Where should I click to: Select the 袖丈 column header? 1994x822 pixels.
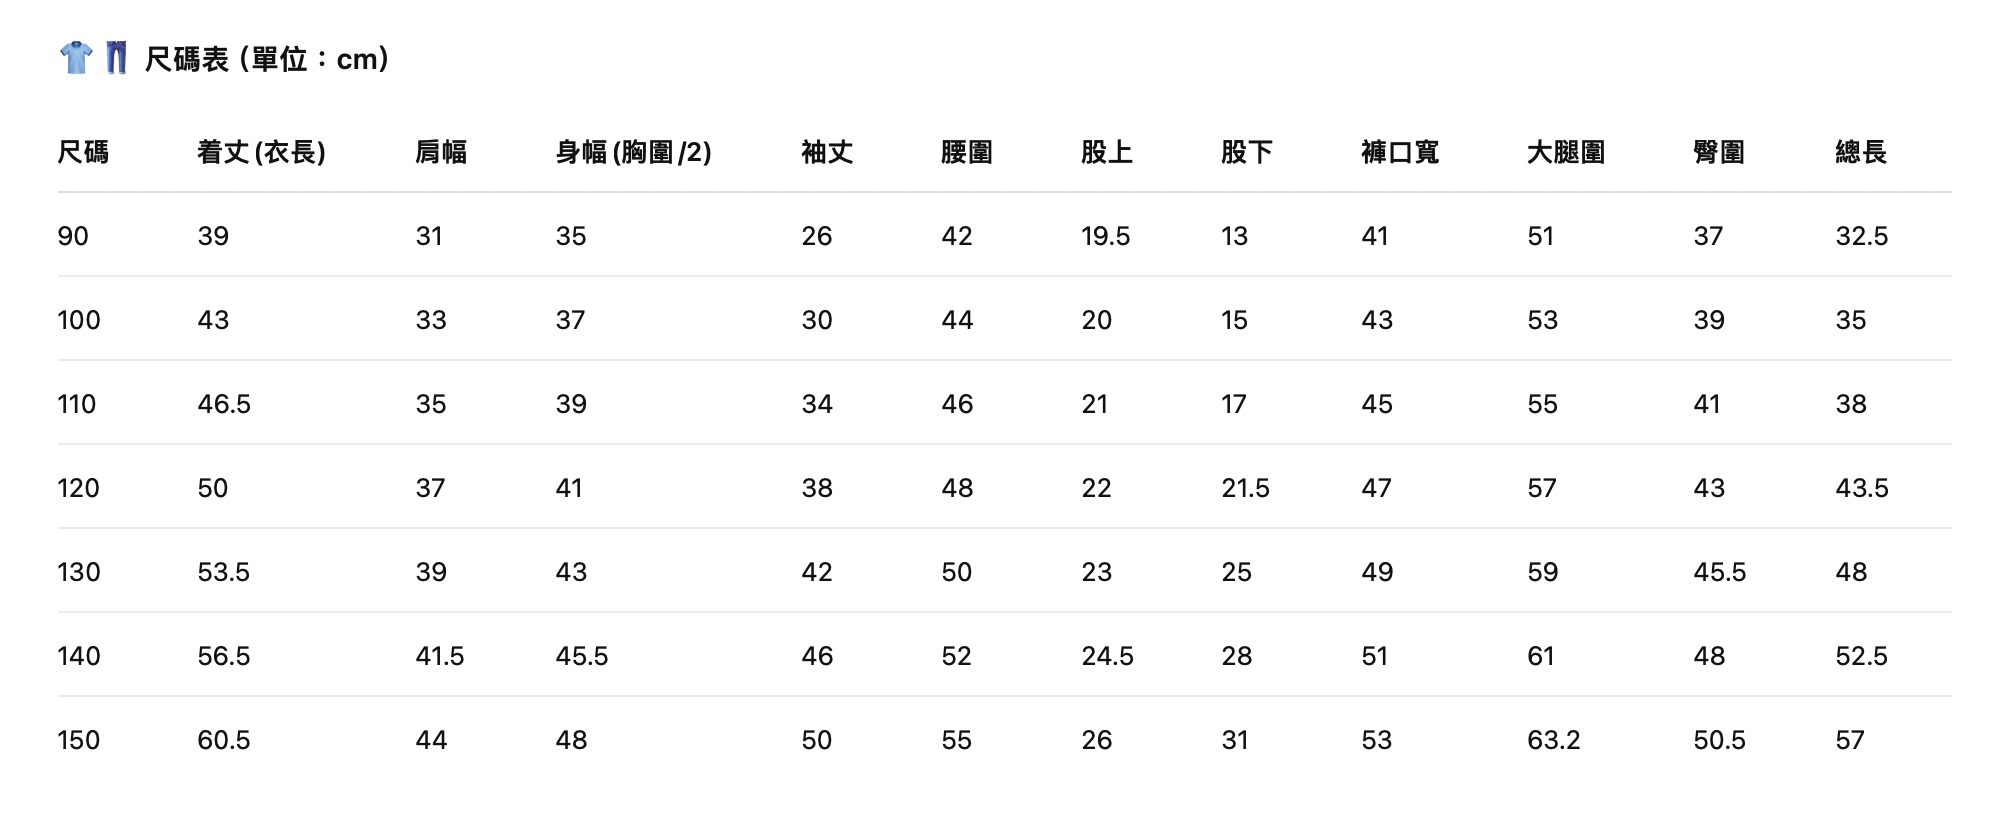[x=827, y=152]
